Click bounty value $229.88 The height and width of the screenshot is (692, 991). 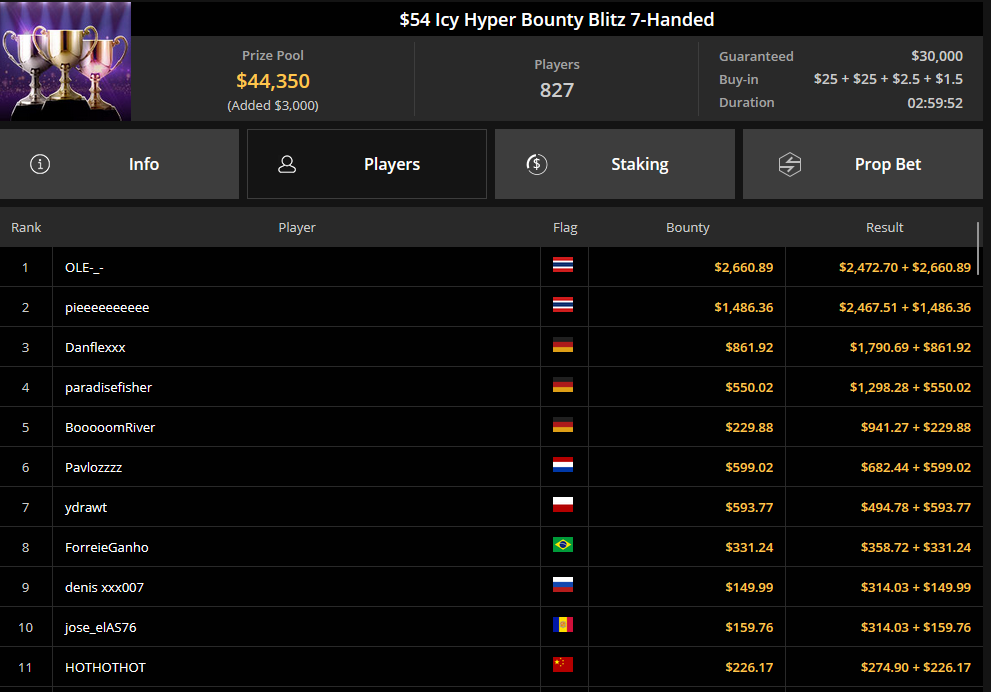(749, 427)
